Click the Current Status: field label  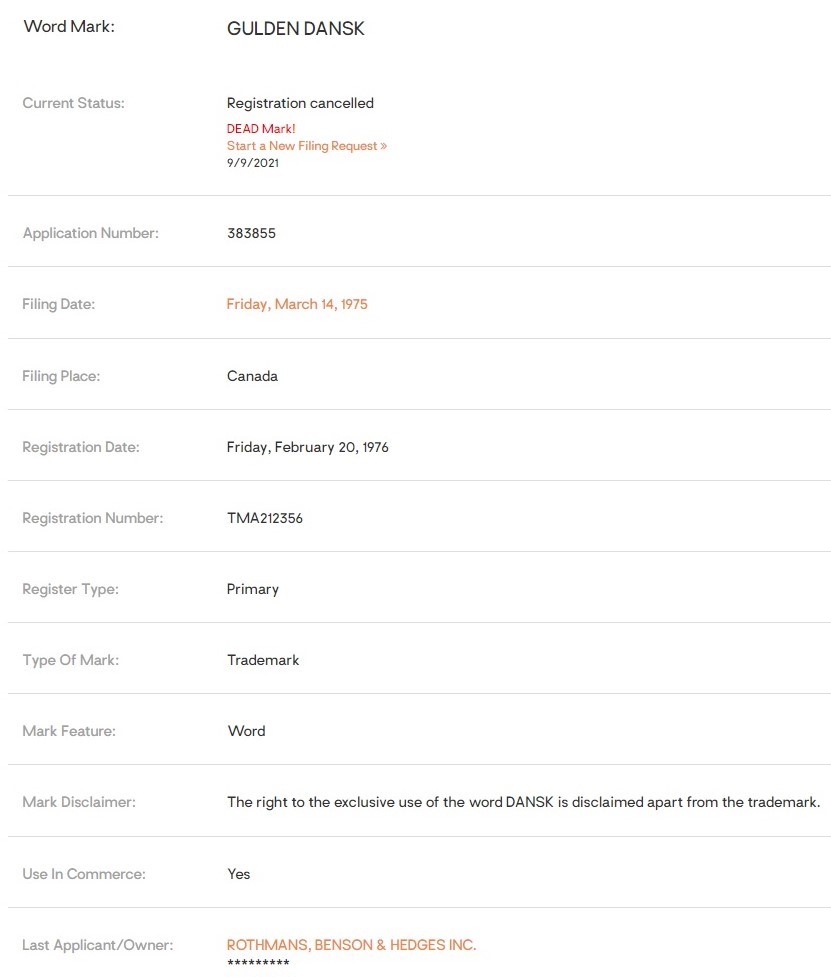click(x=73, y=103)
